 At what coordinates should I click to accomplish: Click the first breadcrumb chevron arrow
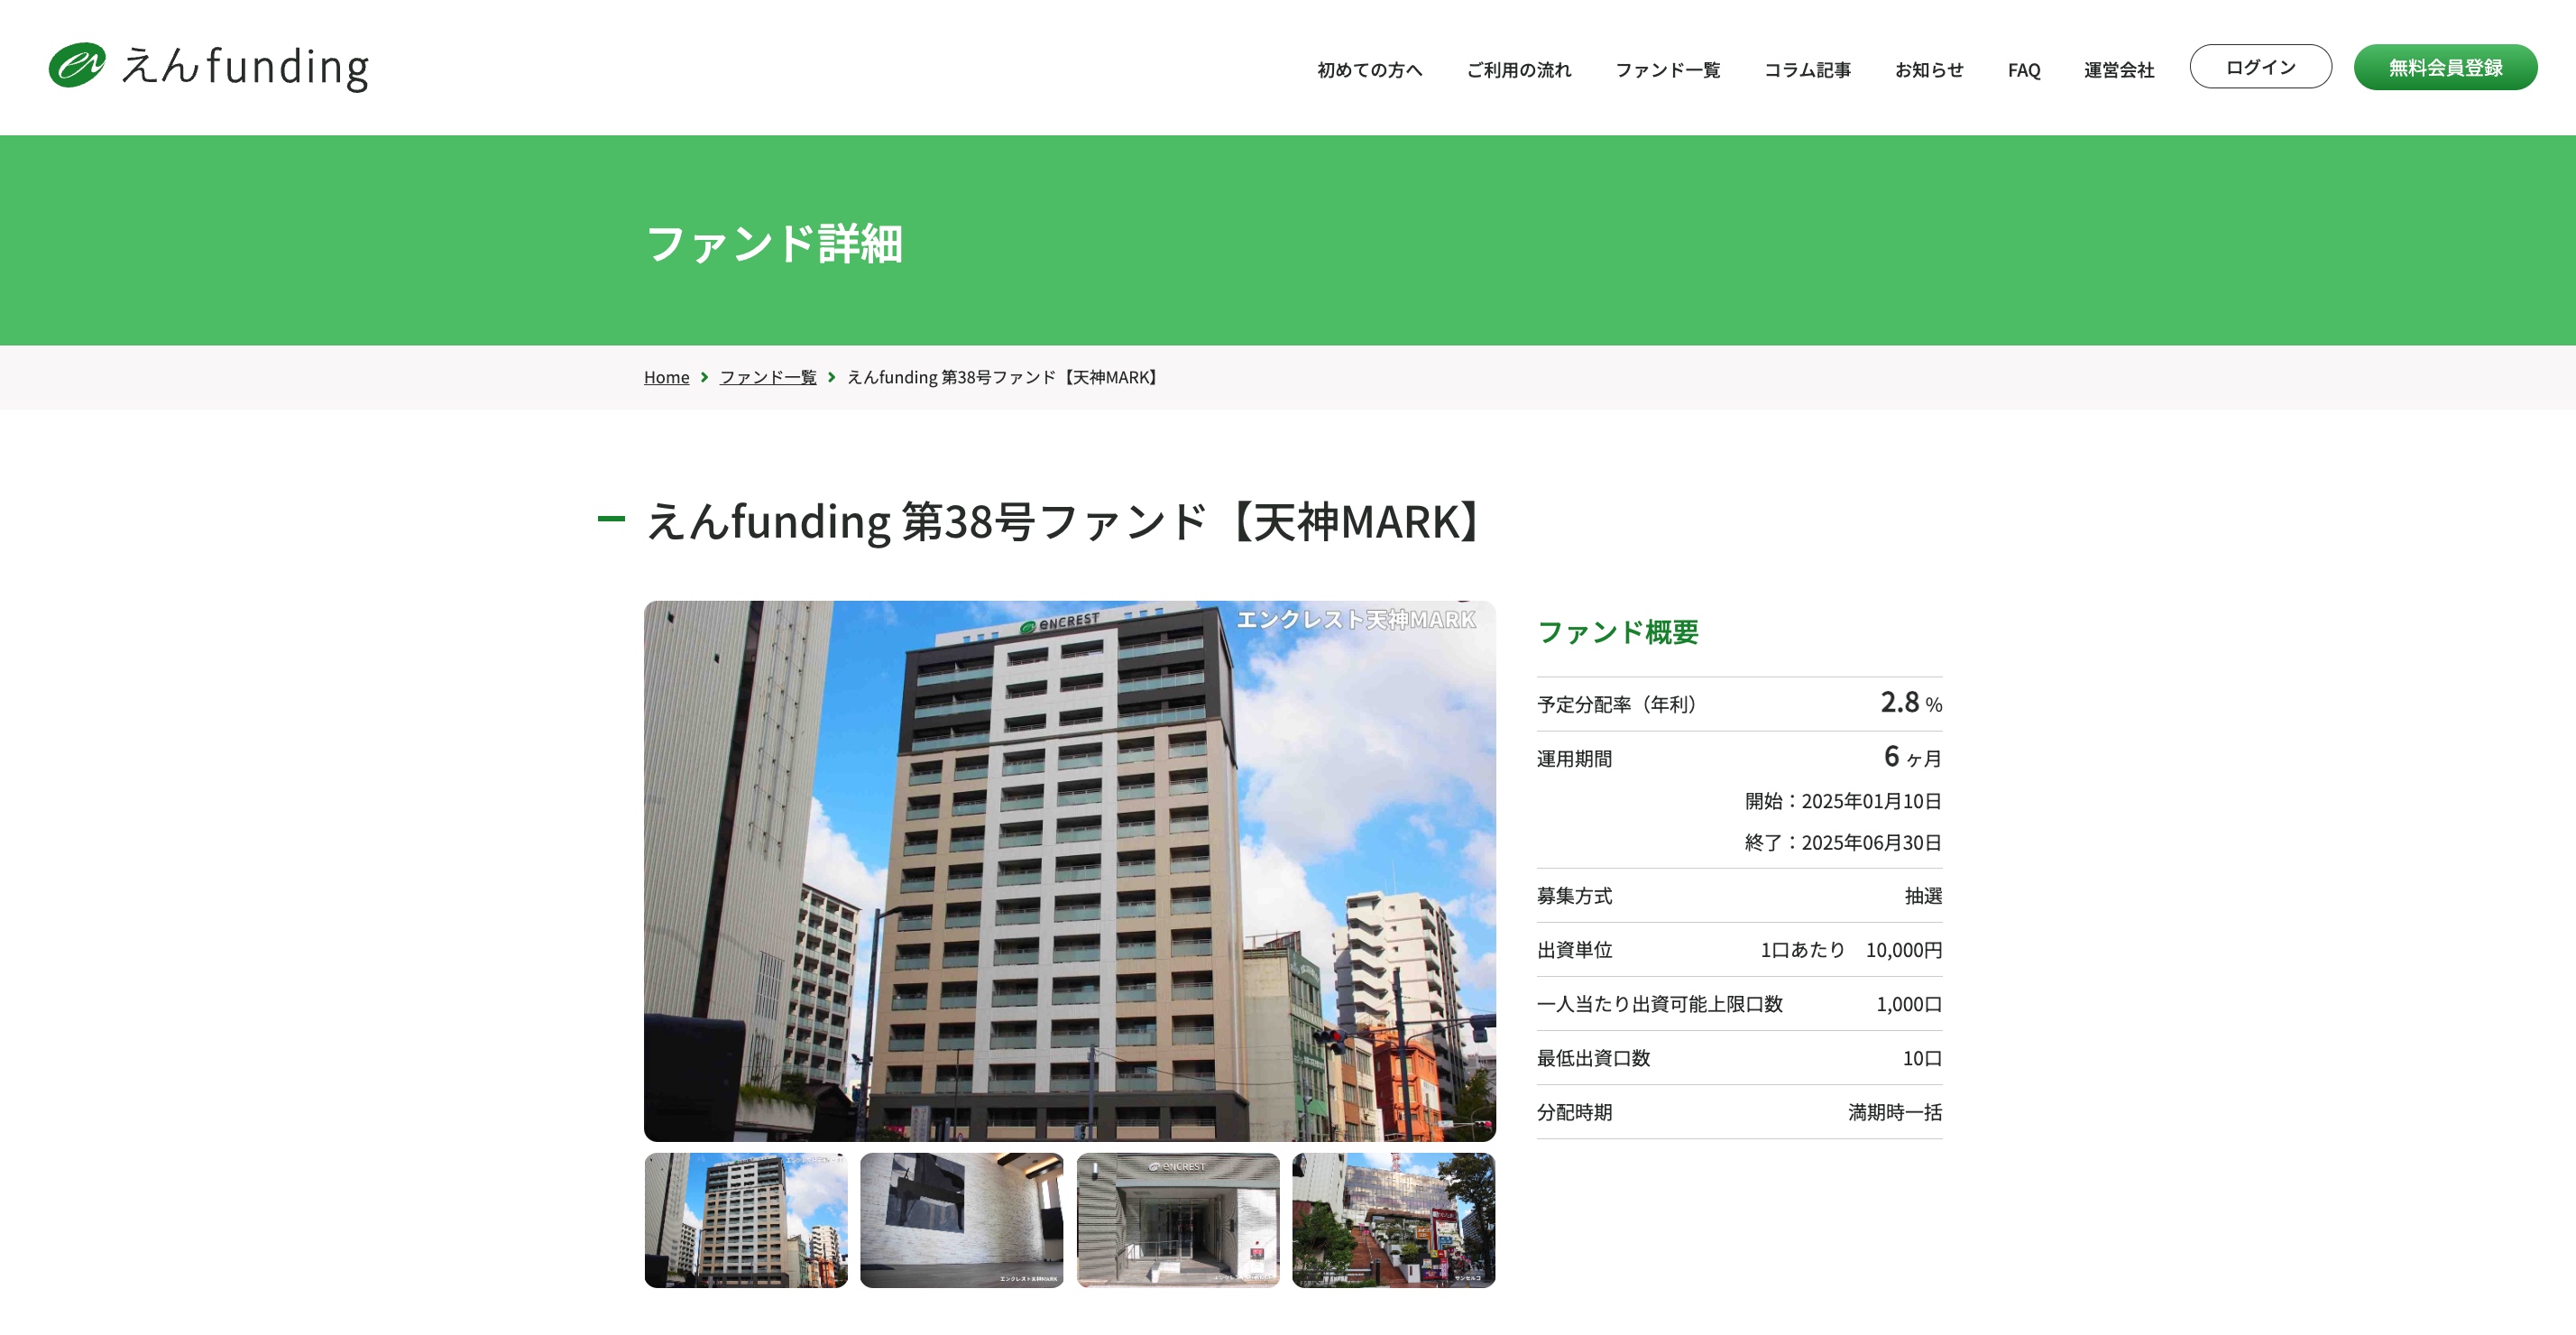click(704, 377)
